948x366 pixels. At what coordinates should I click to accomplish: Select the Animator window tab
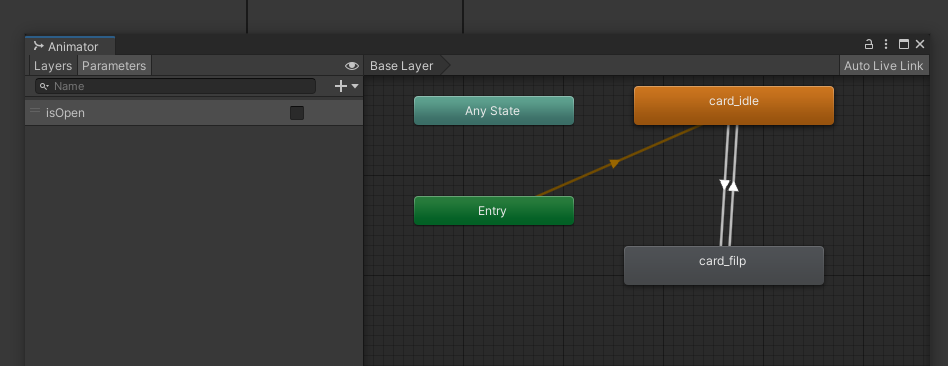(70, 47)
